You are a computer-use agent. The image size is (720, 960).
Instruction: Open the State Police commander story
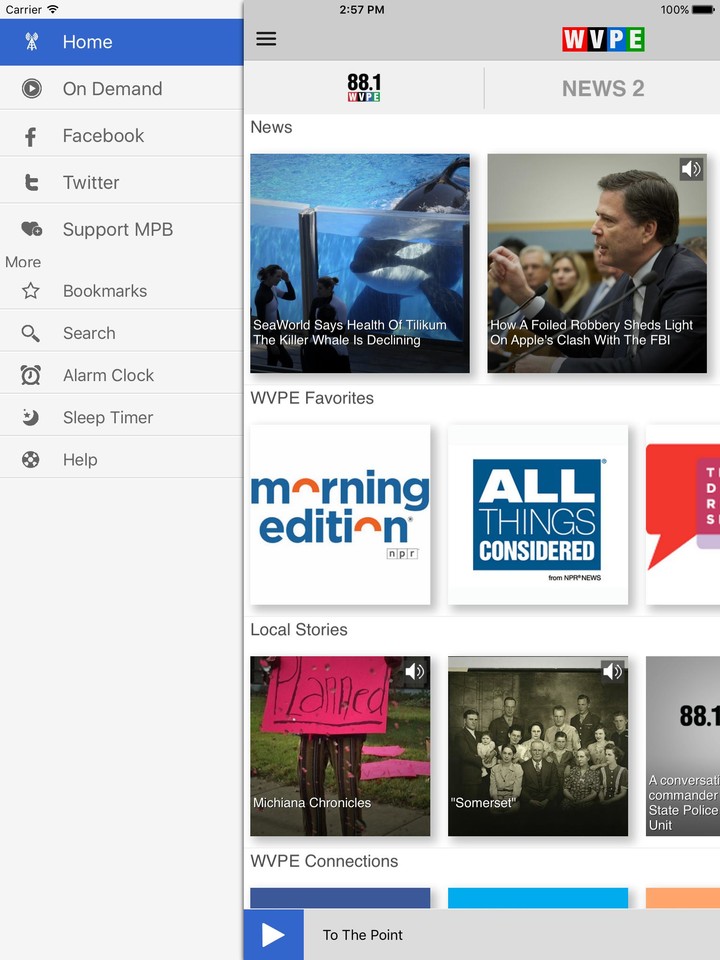683,746
